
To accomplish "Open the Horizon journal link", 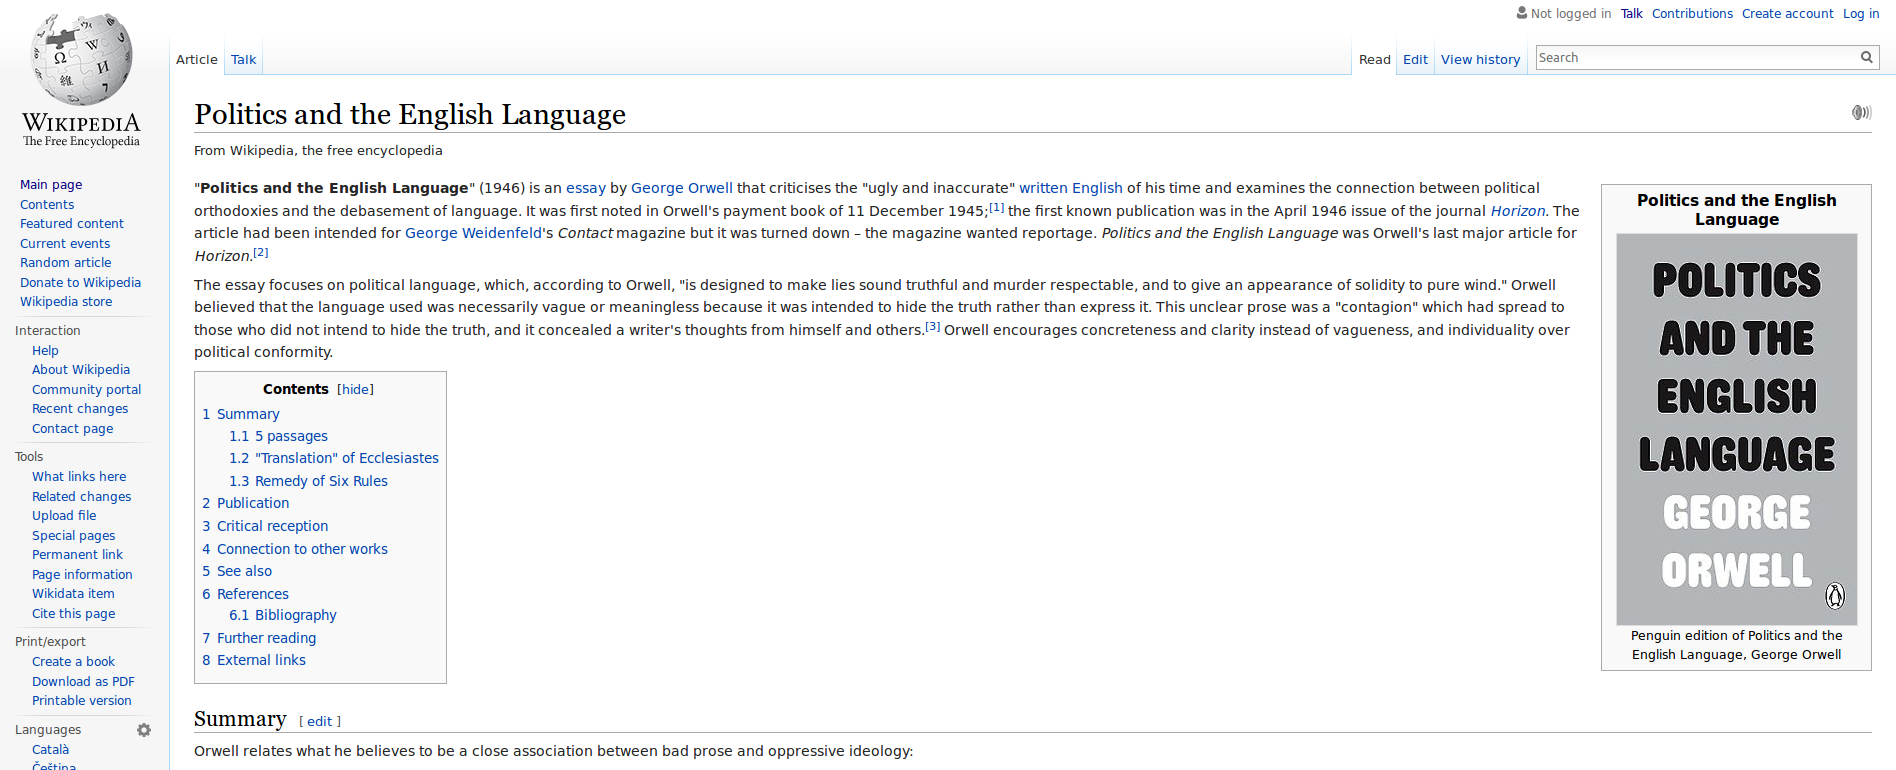I will click(x=1518, y=211).
